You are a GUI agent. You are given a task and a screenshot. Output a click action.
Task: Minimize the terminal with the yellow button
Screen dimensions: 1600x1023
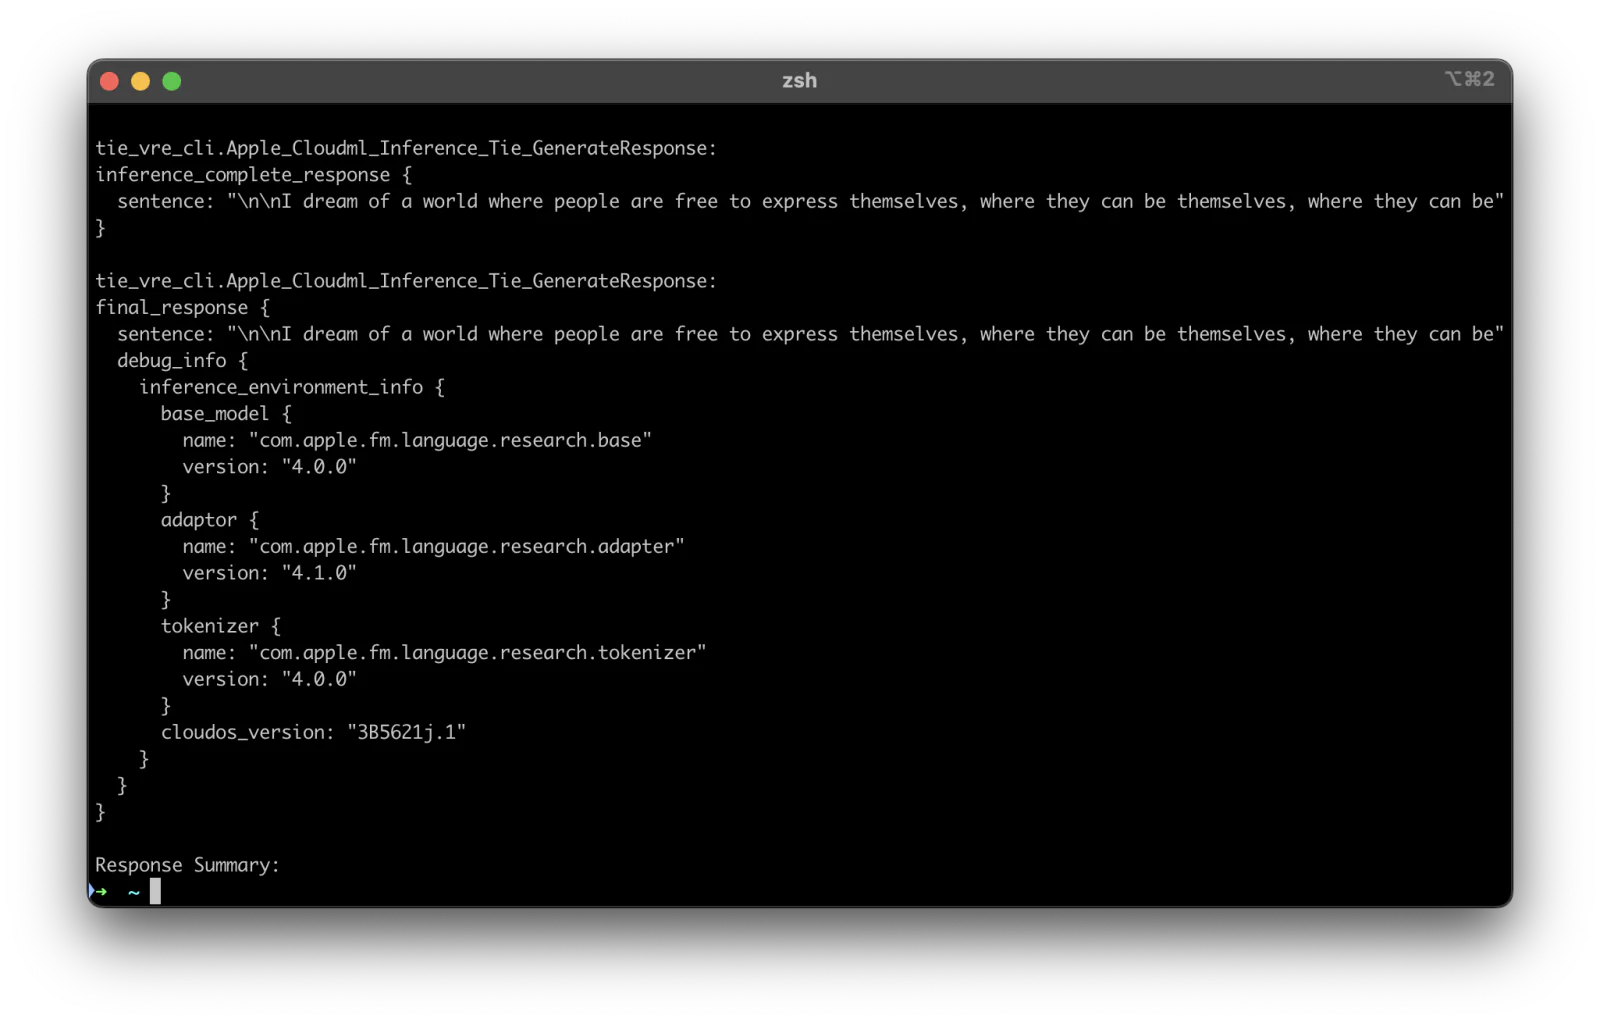(141, 81)
